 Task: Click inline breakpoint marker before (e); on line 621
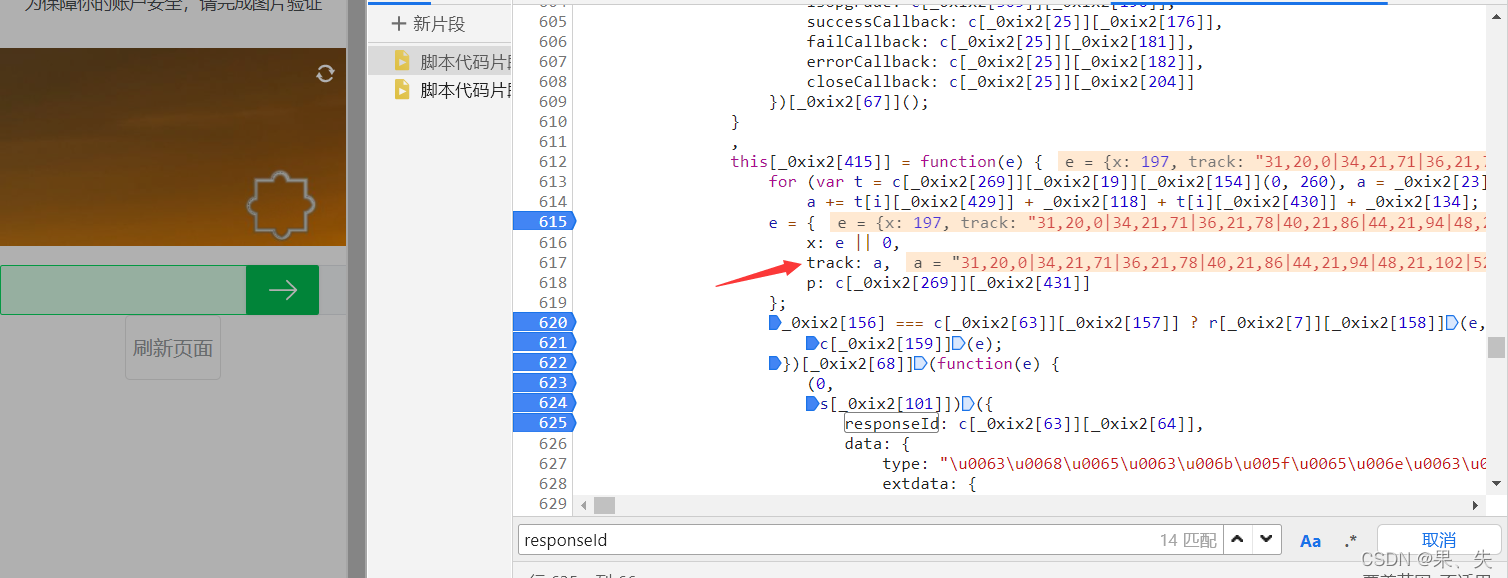[958, 343]
